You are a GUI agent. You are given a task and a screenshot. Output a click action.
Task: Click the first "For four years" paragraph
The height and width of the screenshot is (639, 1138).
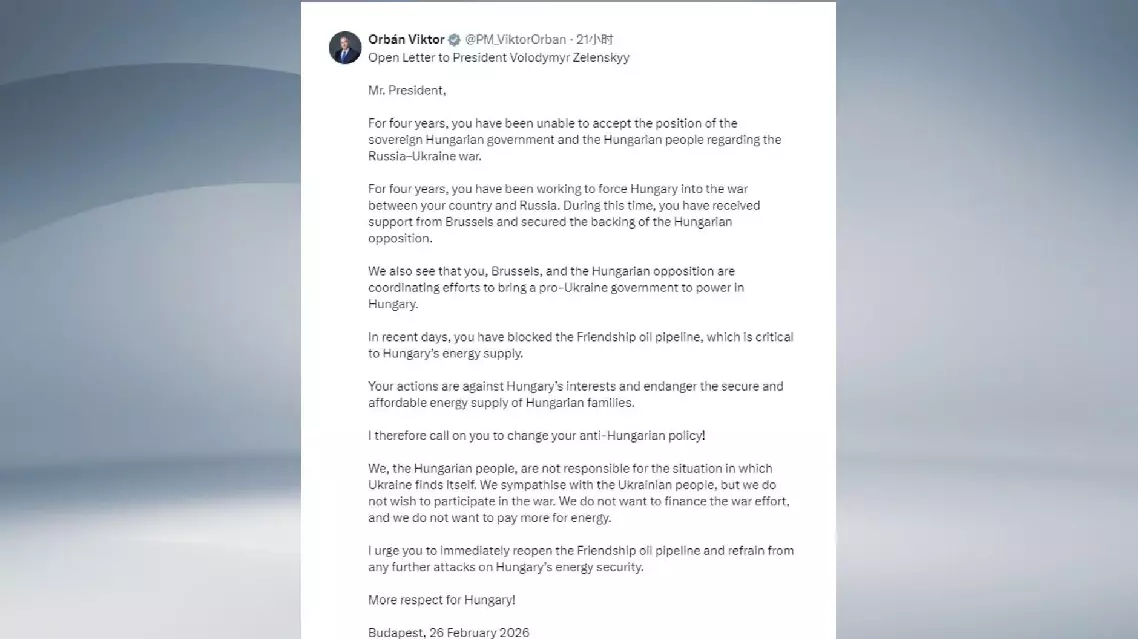pos(574,140)
